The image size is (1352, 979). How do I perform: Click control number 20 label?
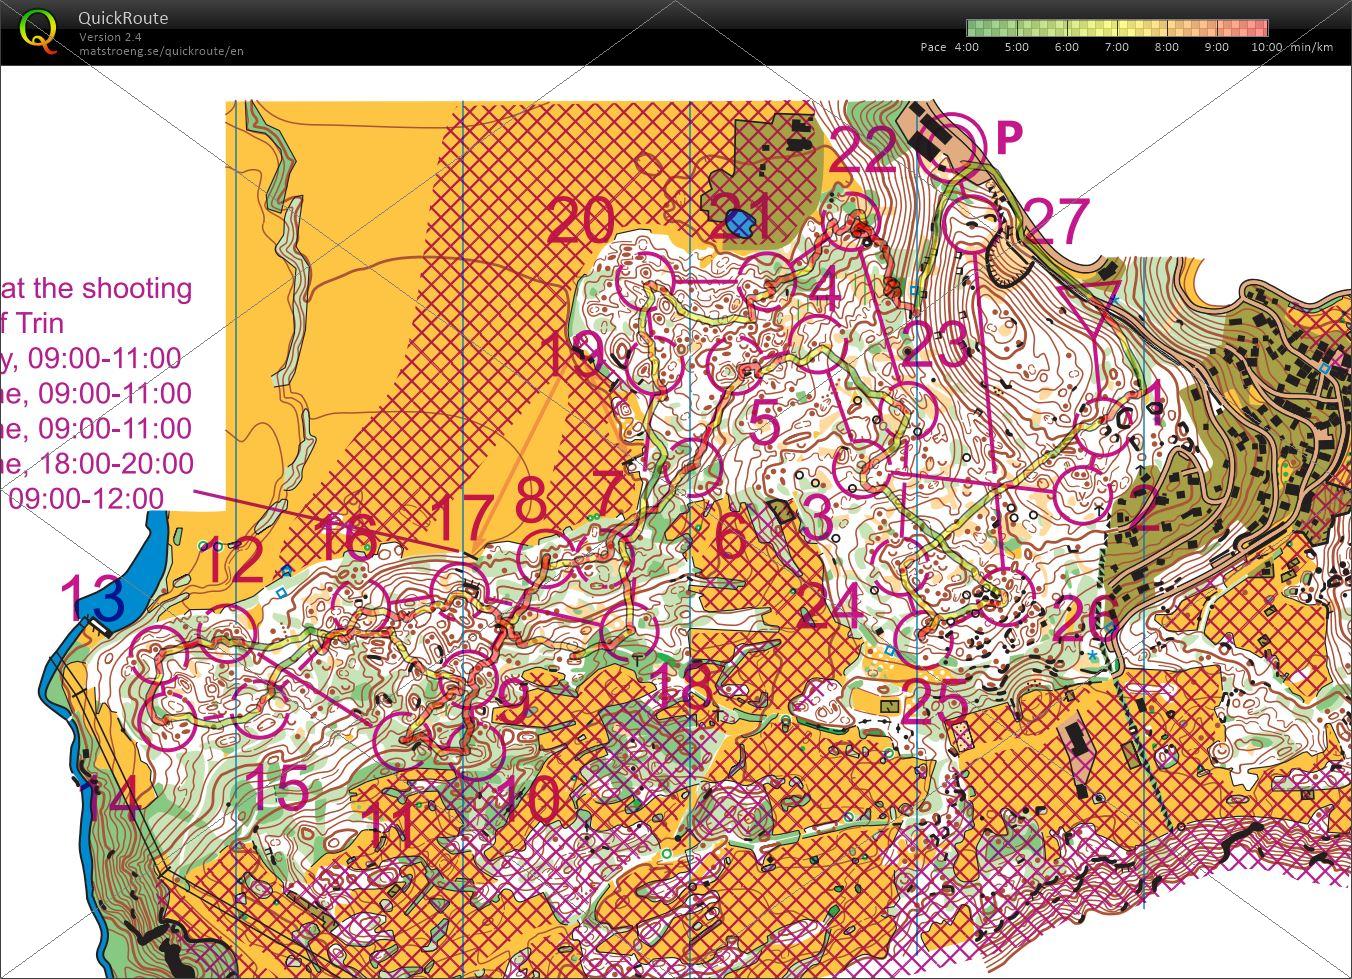point(580,221)
